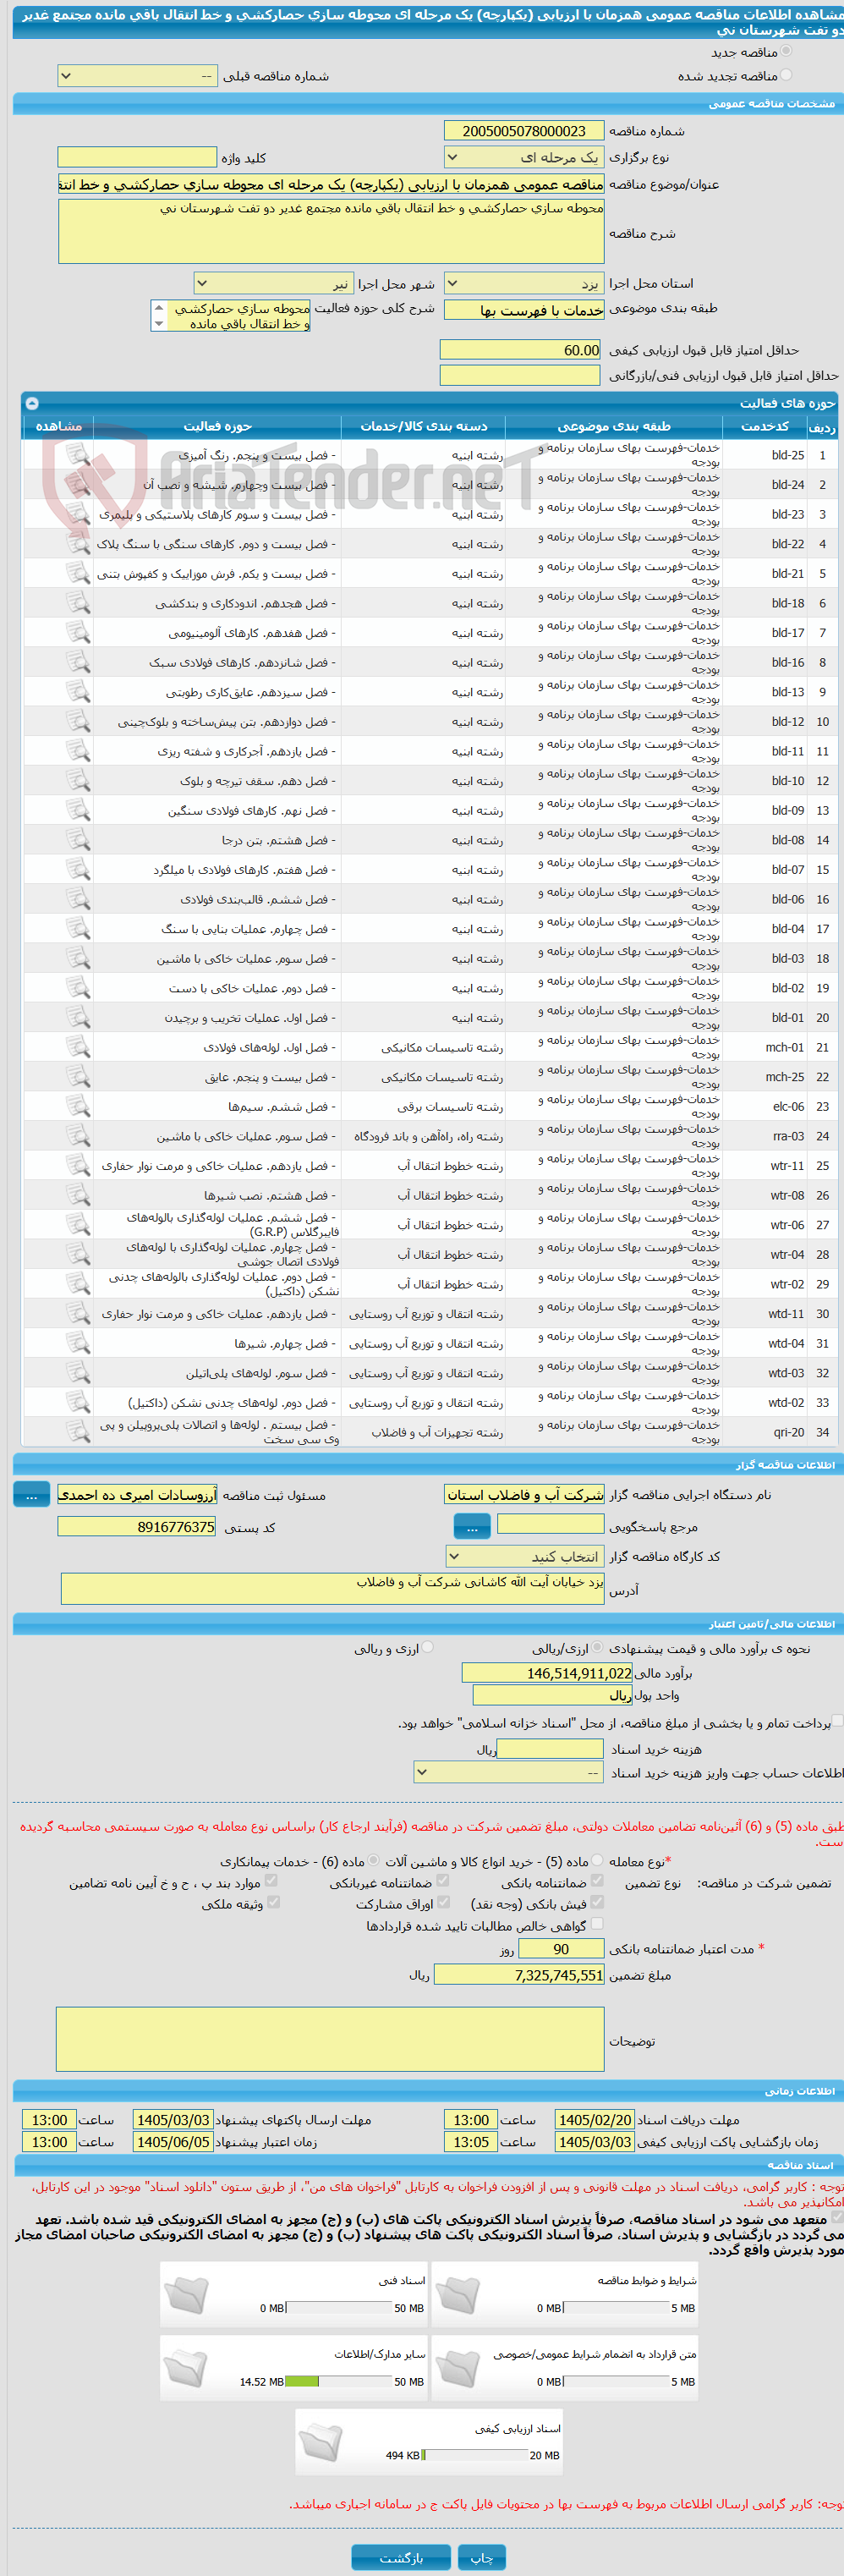Toggle the وثیقه ملکی checkbox
This screenshot has width=844, height=2576.
point(273,1902)
